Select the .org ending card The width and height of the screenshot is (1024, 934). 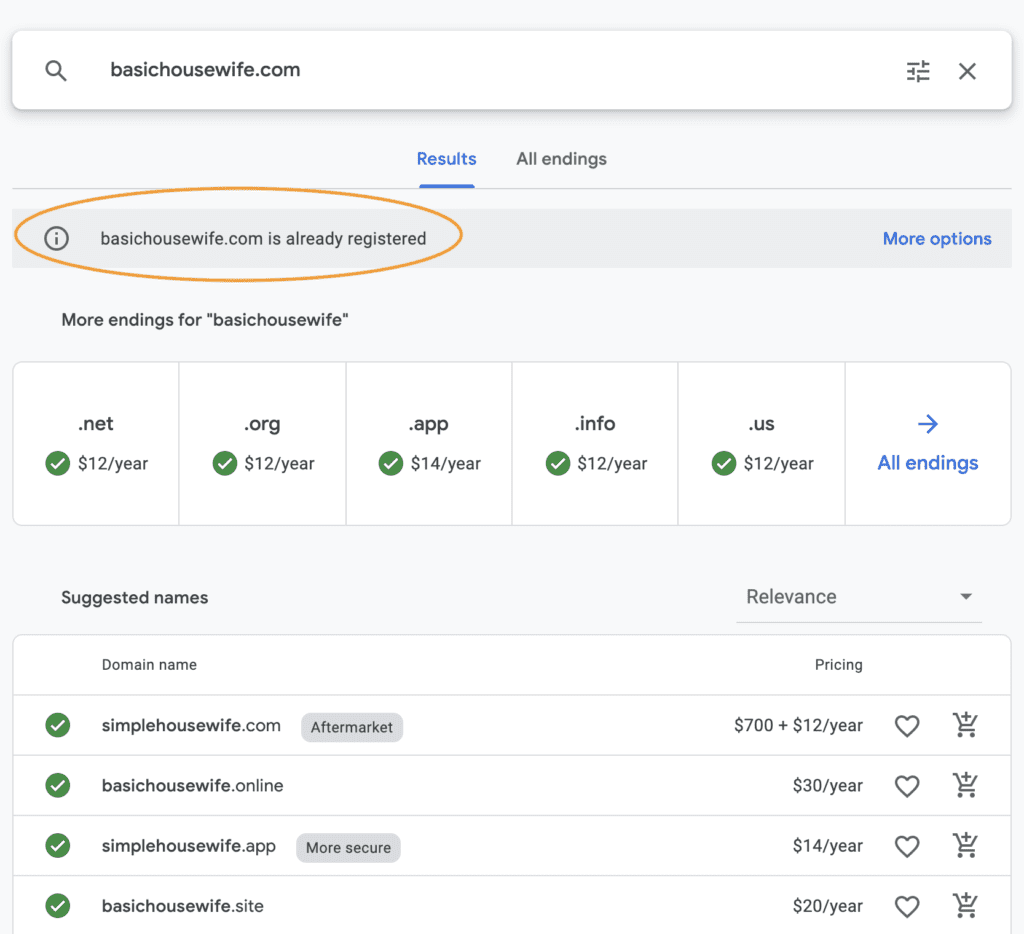[263, 443]
